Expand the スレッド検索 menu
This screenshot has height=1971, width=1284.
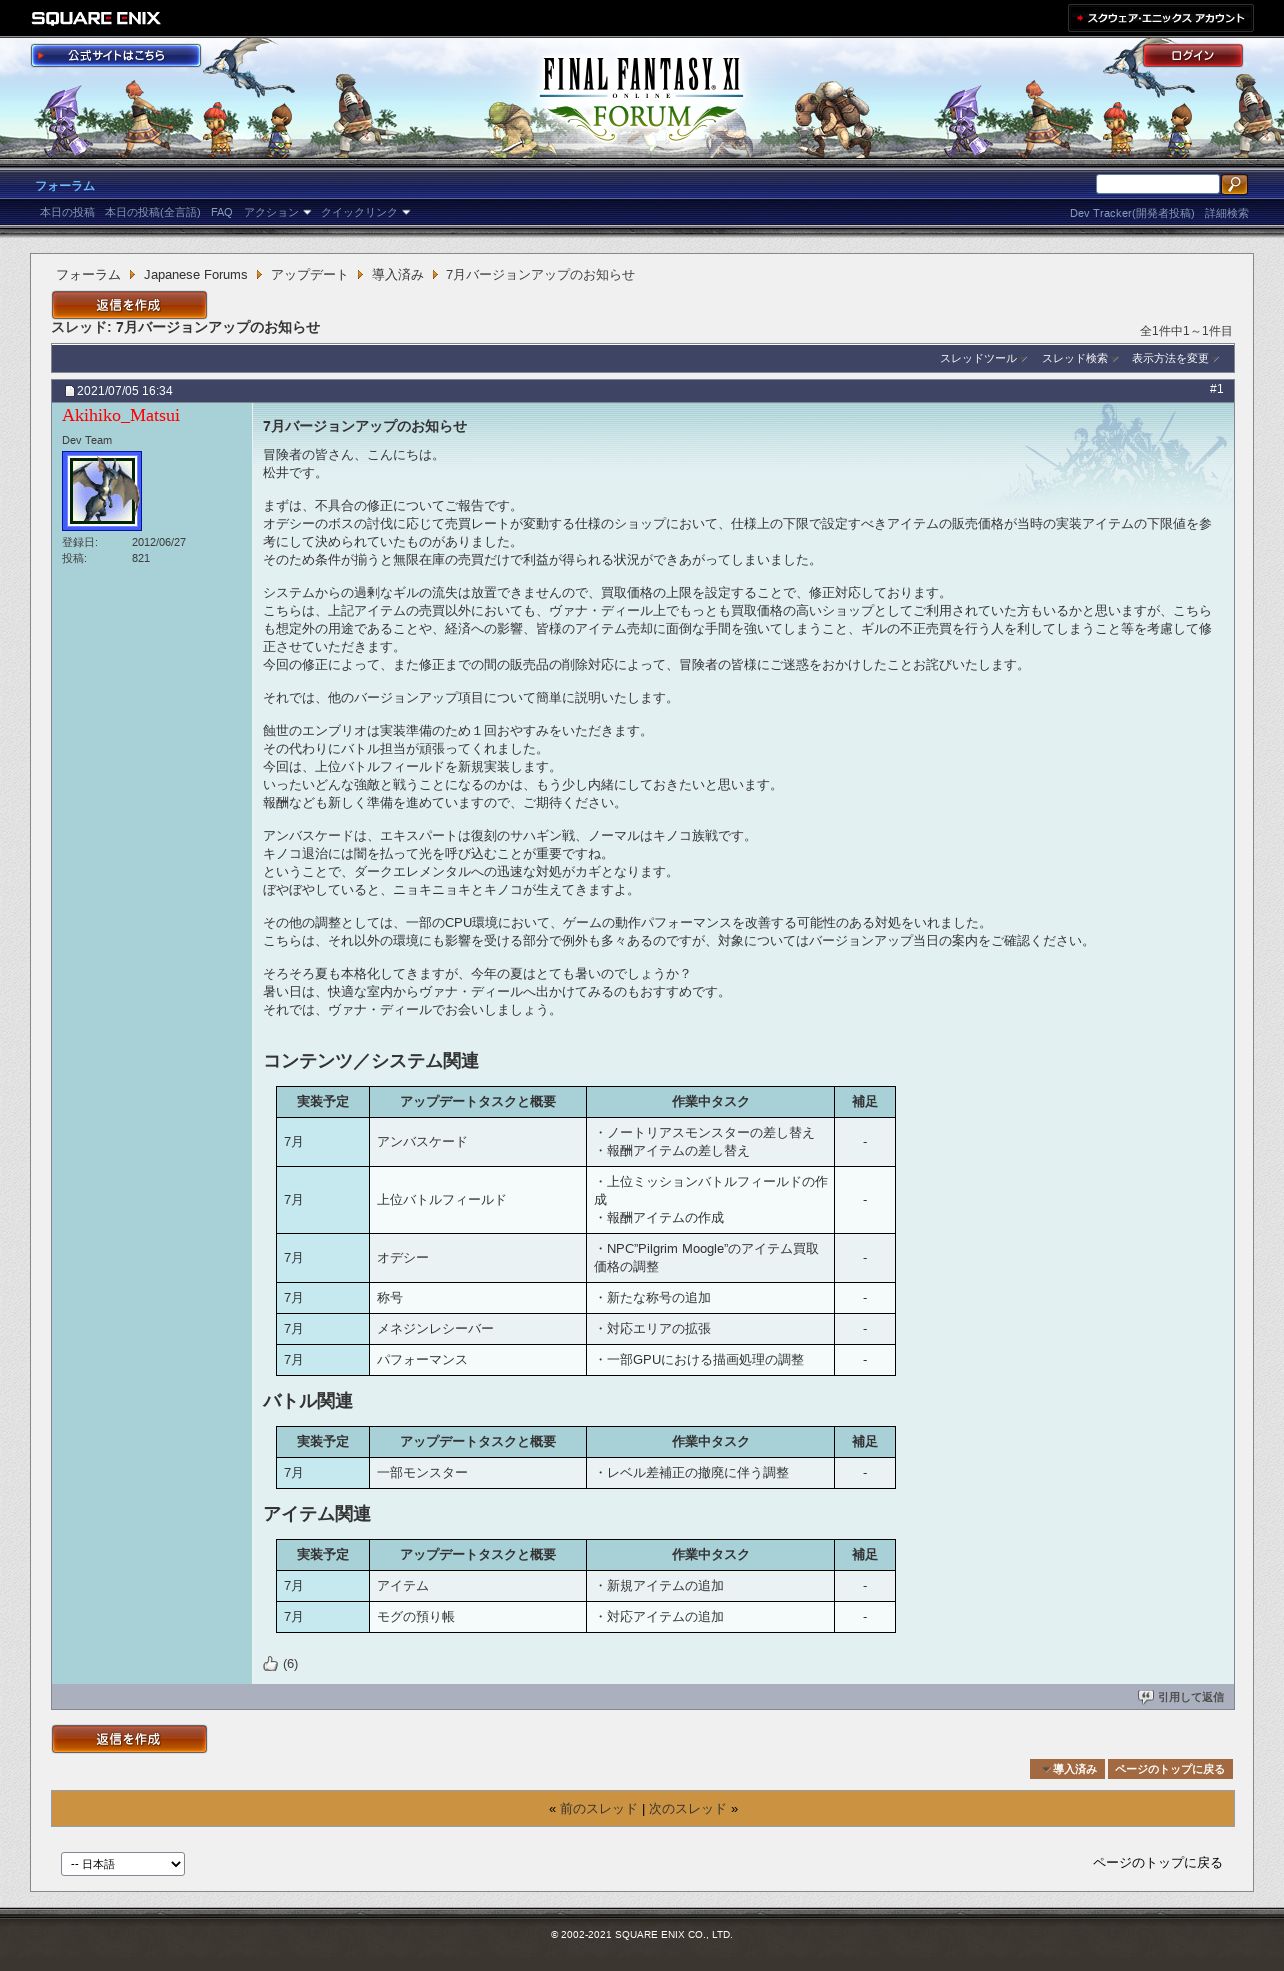(1080, 359)
